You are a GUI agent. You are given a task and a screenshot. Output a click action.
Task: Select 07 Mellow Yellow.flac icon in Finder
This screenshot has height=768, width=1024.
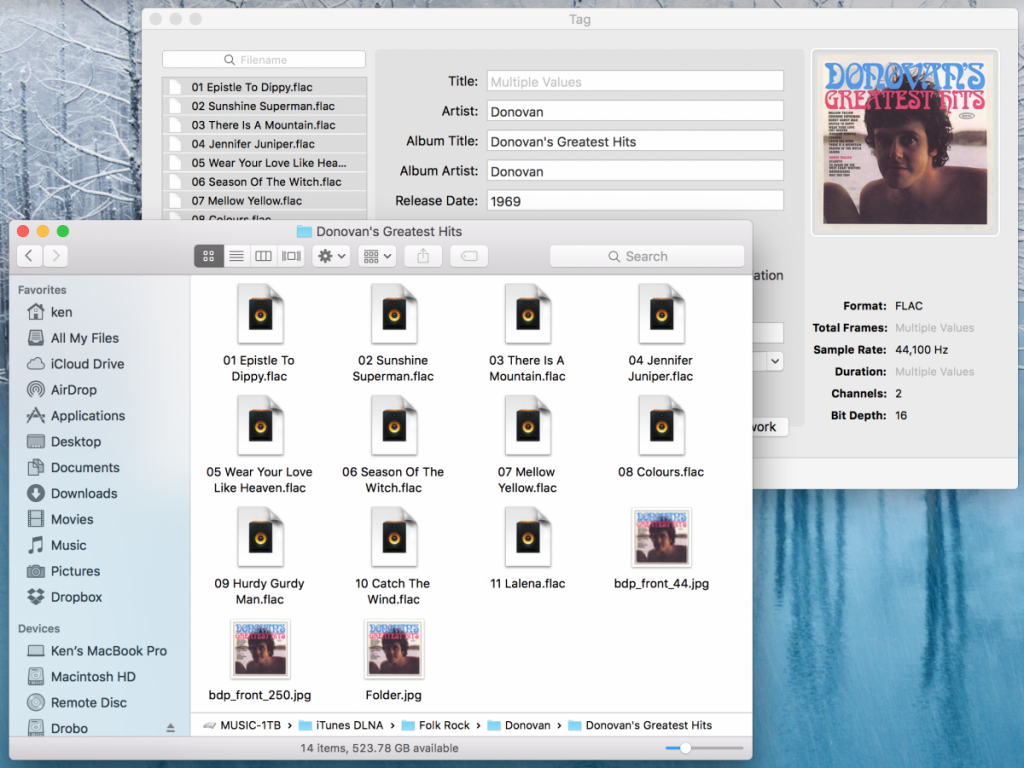pos(528,426)
